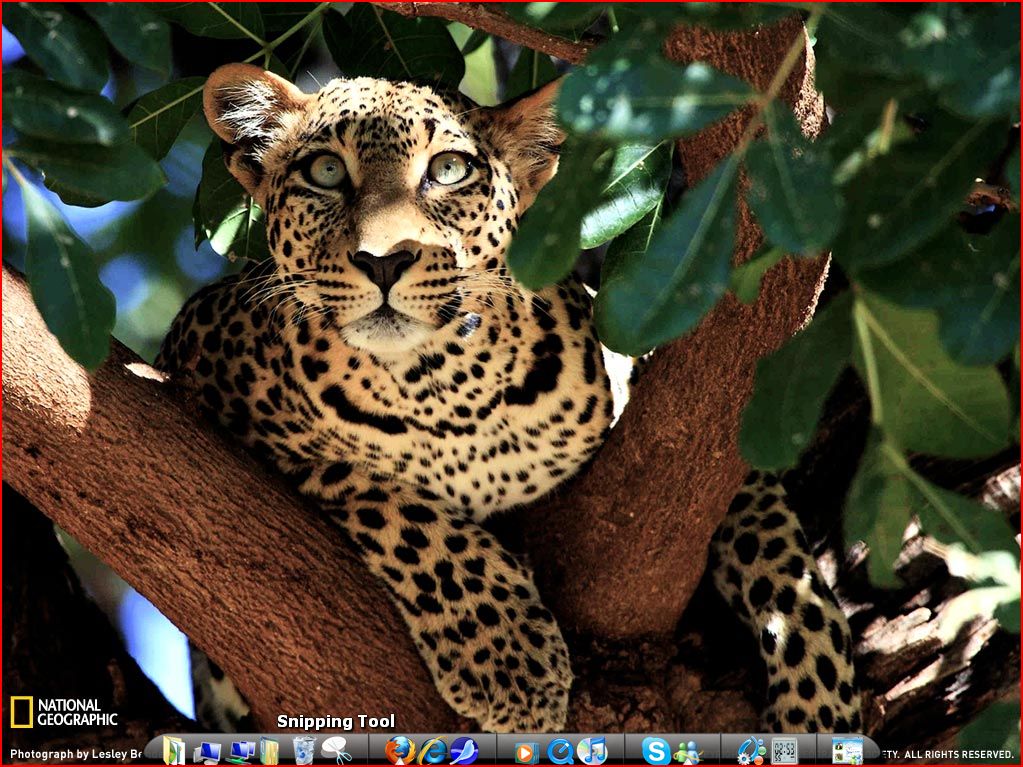1023x767 pixels.
Task: Open dock settings gear icon
Action: 751,750
